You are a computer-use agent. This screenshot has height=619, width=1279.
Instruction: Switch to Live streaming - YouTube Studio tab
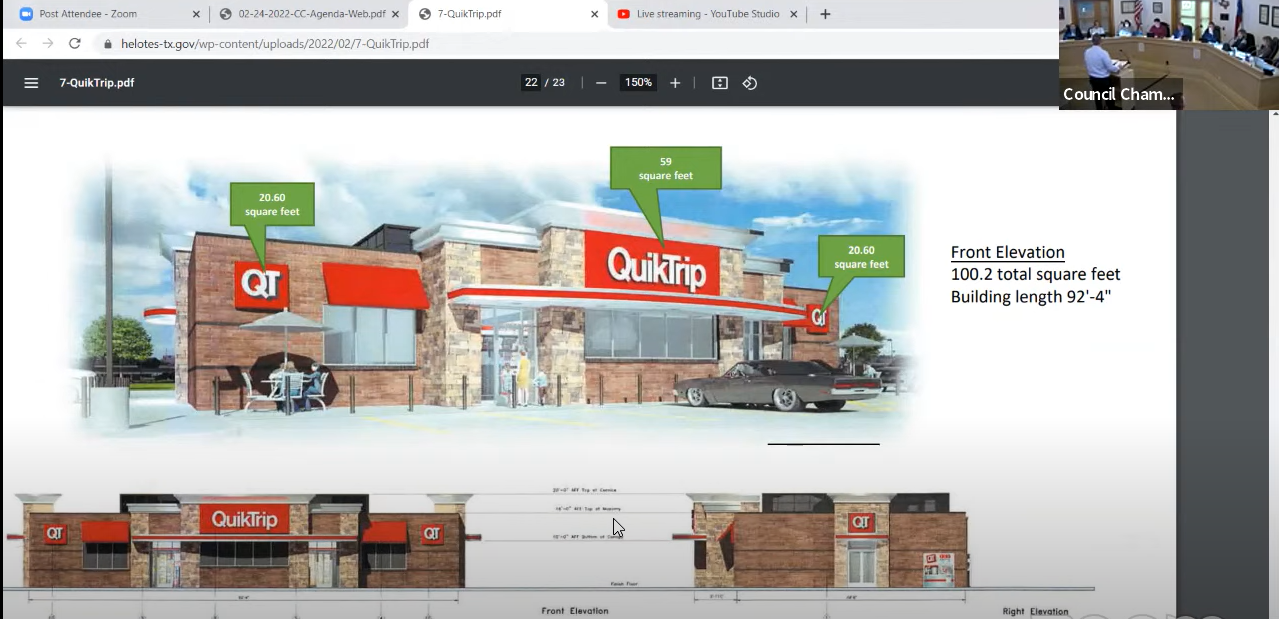(708, 14)
